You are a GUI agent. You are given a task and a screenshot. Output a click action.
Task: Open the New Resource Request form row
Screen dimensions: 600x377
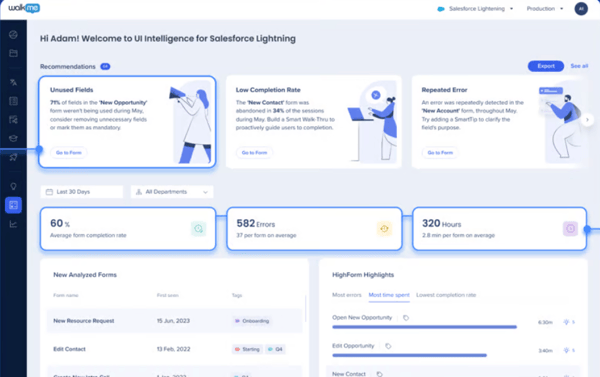[174, 321]
